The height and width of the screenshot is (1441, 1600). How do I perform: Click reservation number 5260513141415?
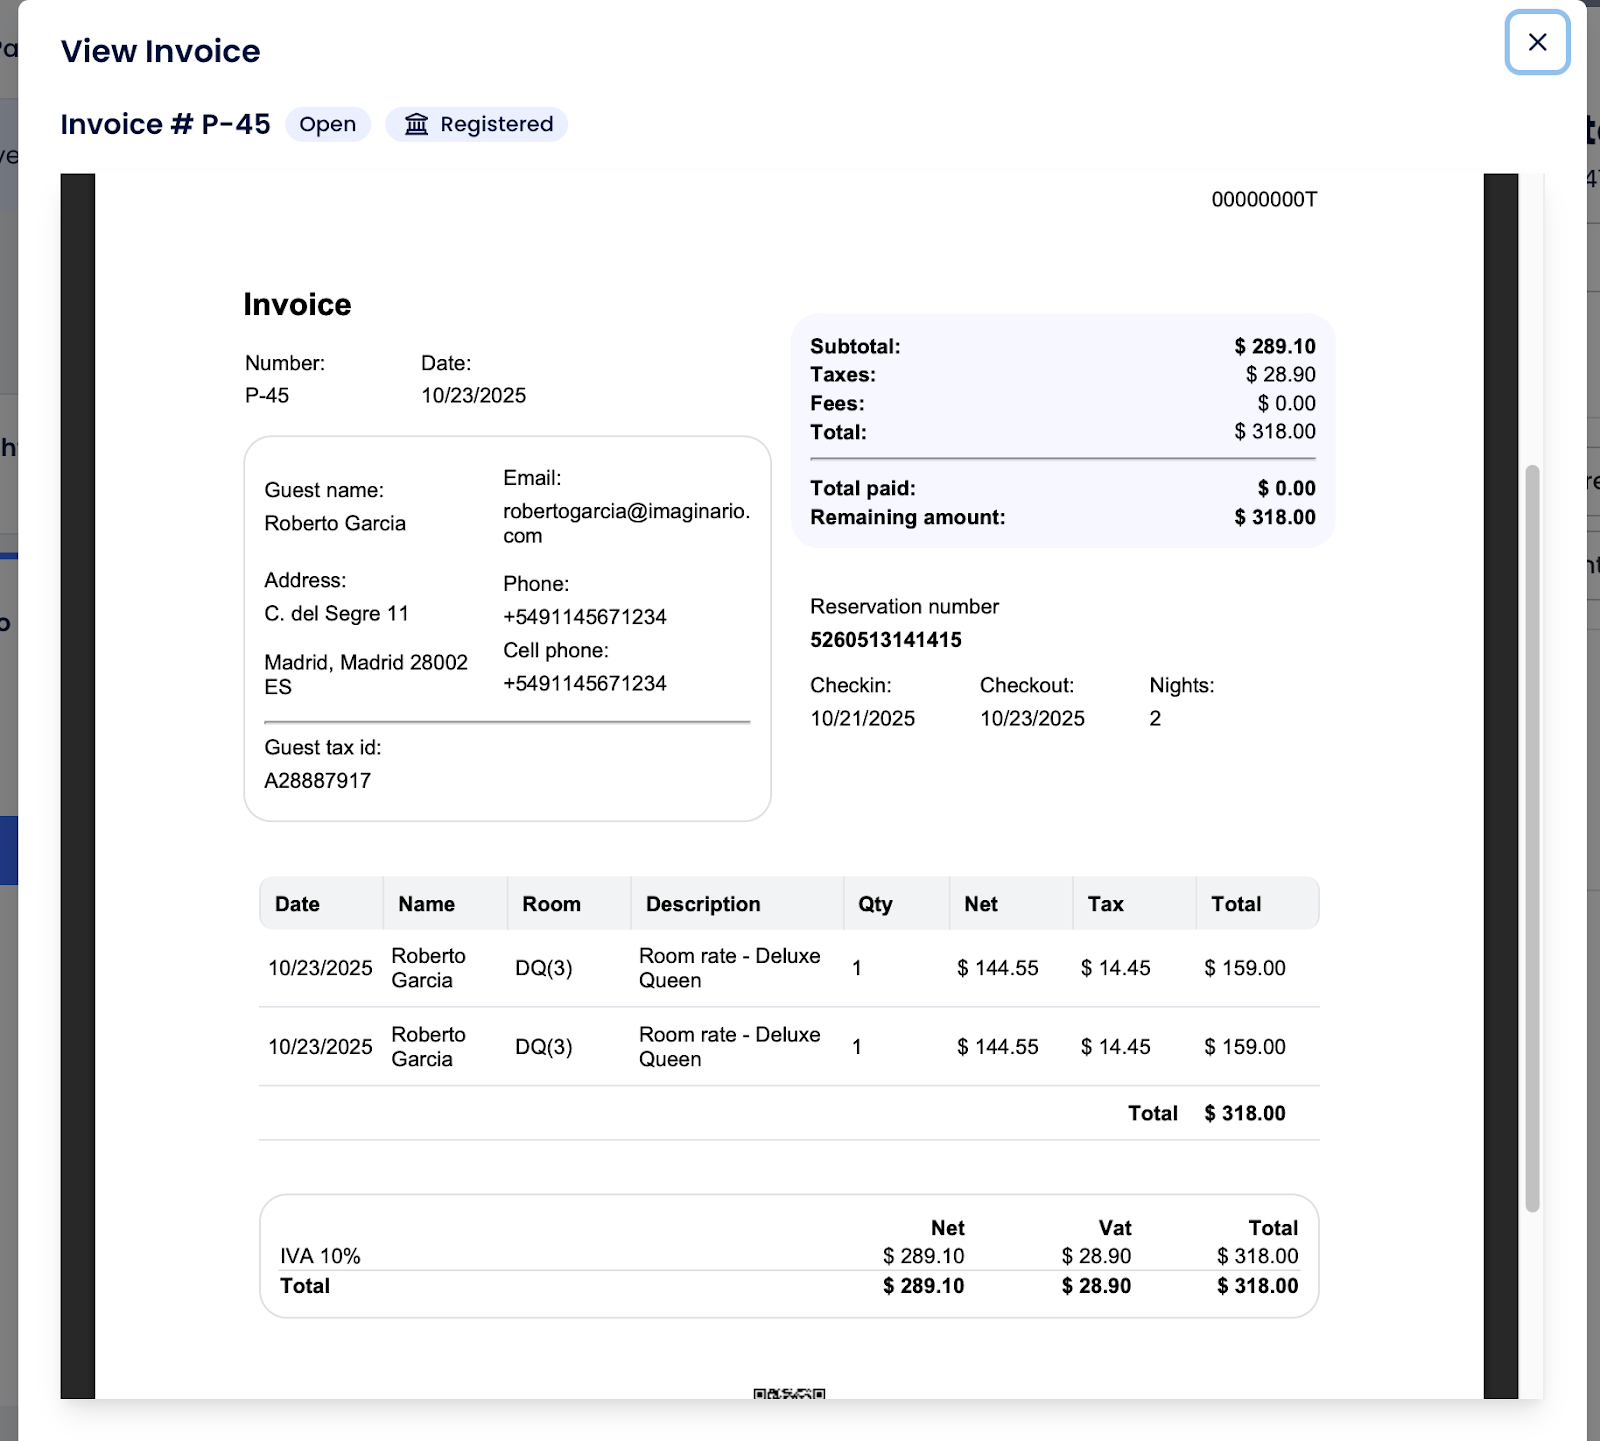point(885,640)
